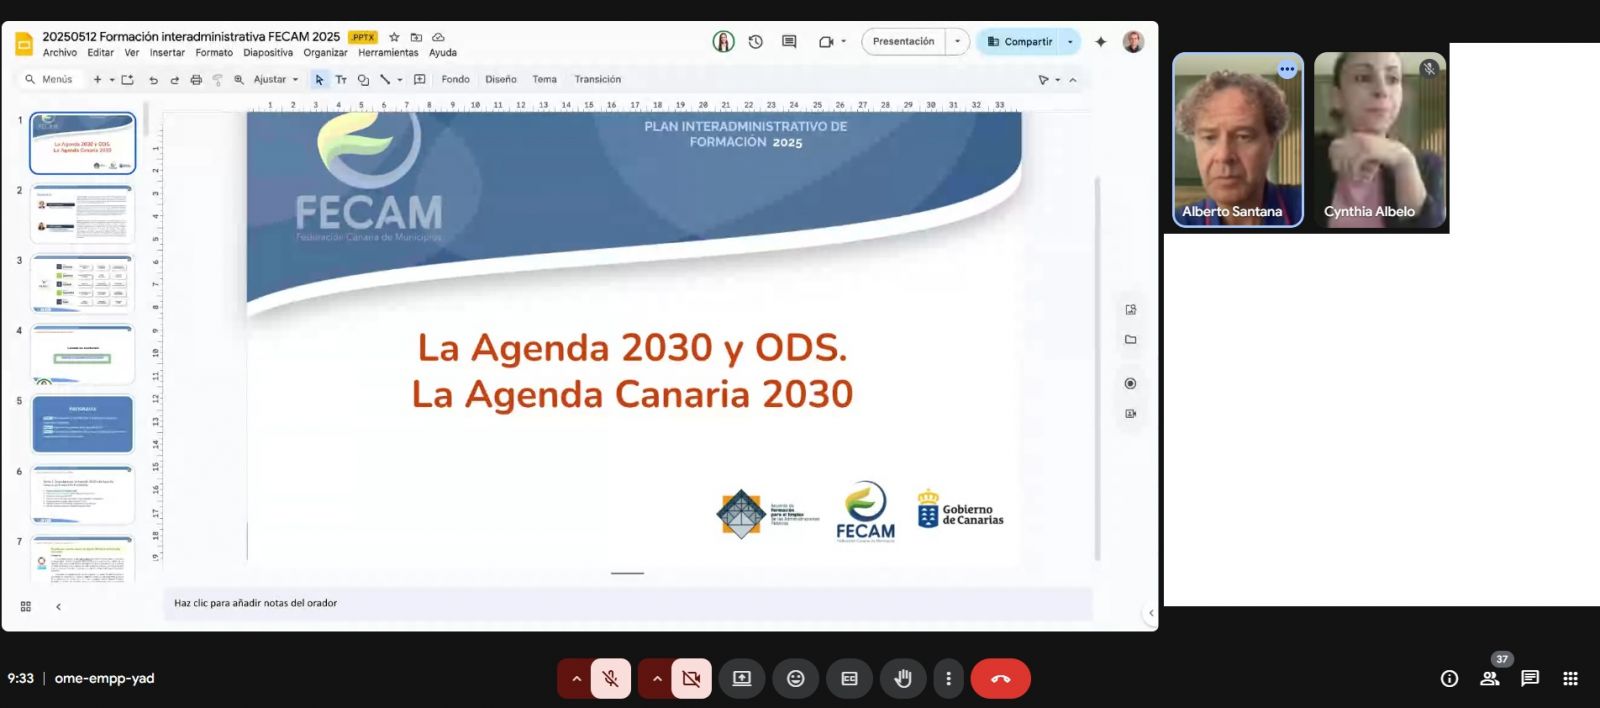
Task: Click the present screen icon
Action: click(x=741, y=678)
